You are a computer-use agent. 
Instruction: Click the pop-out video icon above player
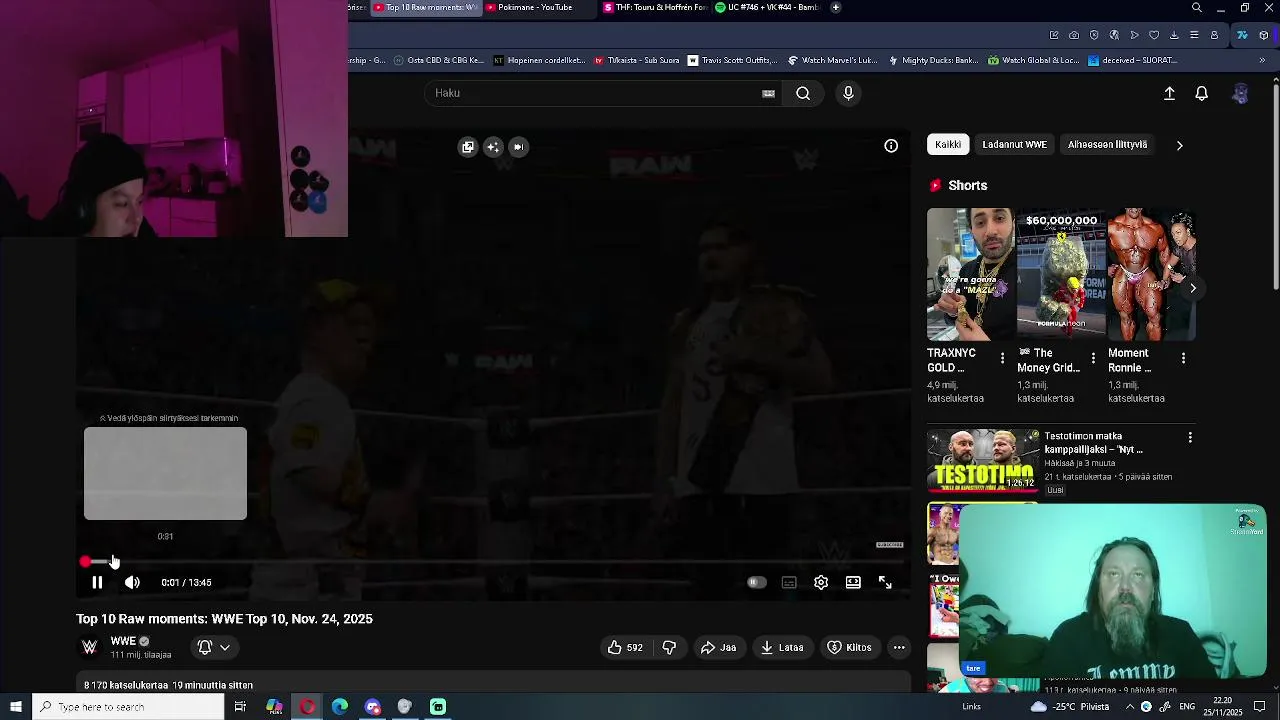point(467,147)
